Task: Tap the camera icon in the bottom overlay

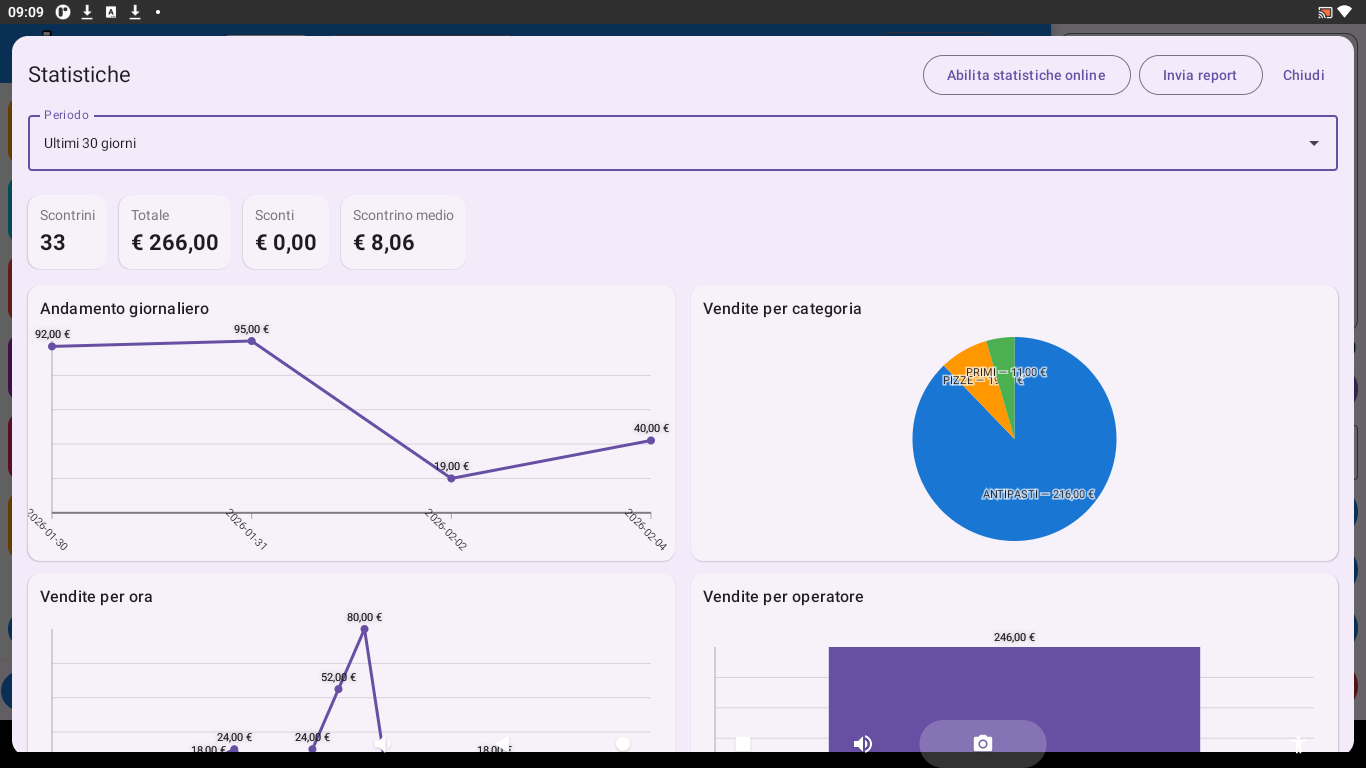Action: (x=983, y=743)
